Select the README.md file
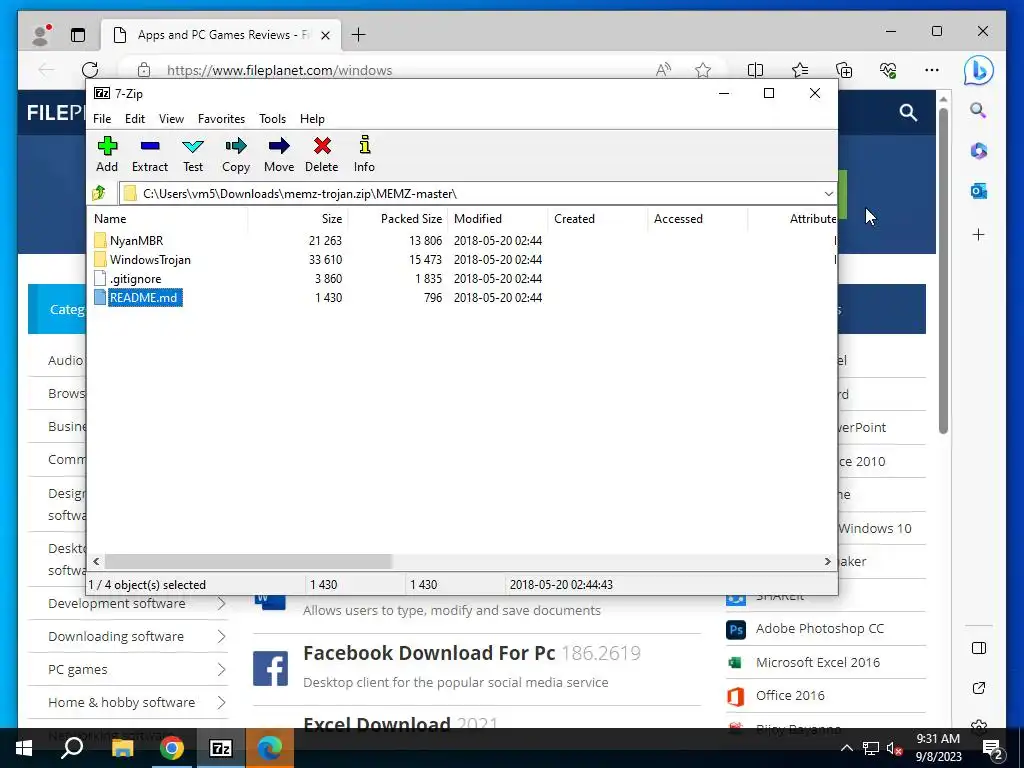The image size is (1024, 768). (144, 298)
